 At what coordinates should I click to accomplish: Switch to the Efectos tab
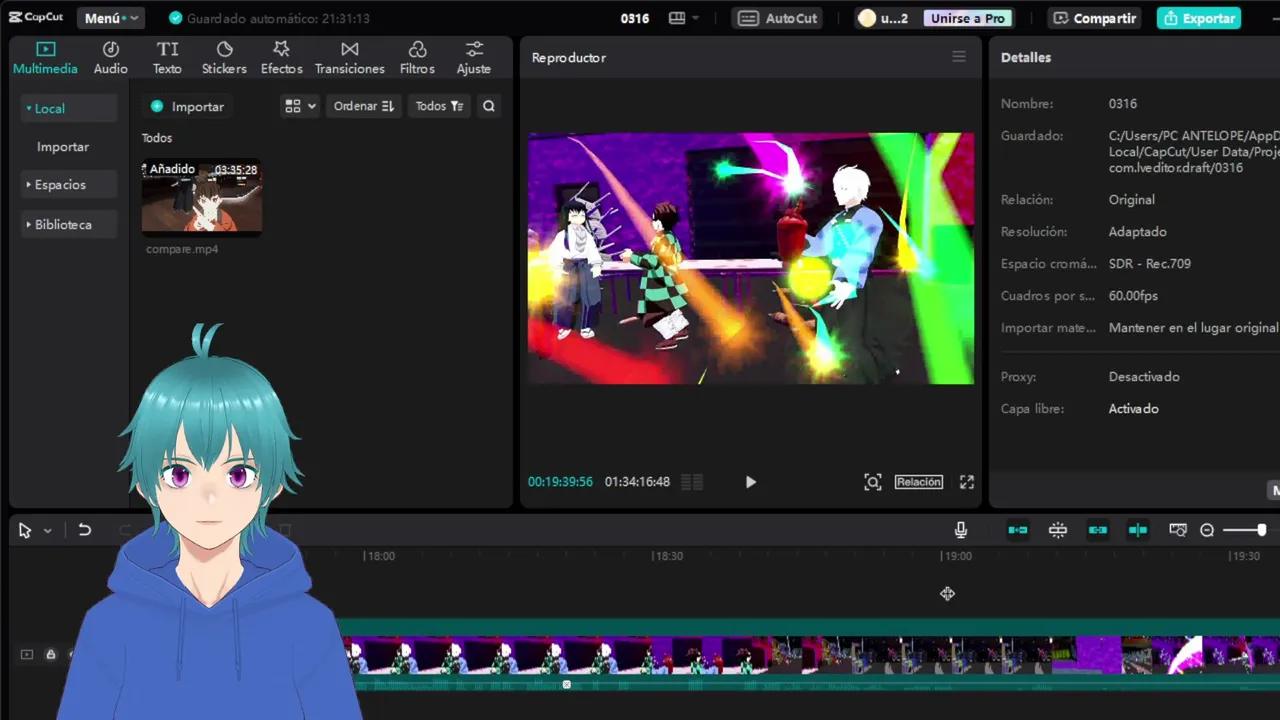pos(281,58)
